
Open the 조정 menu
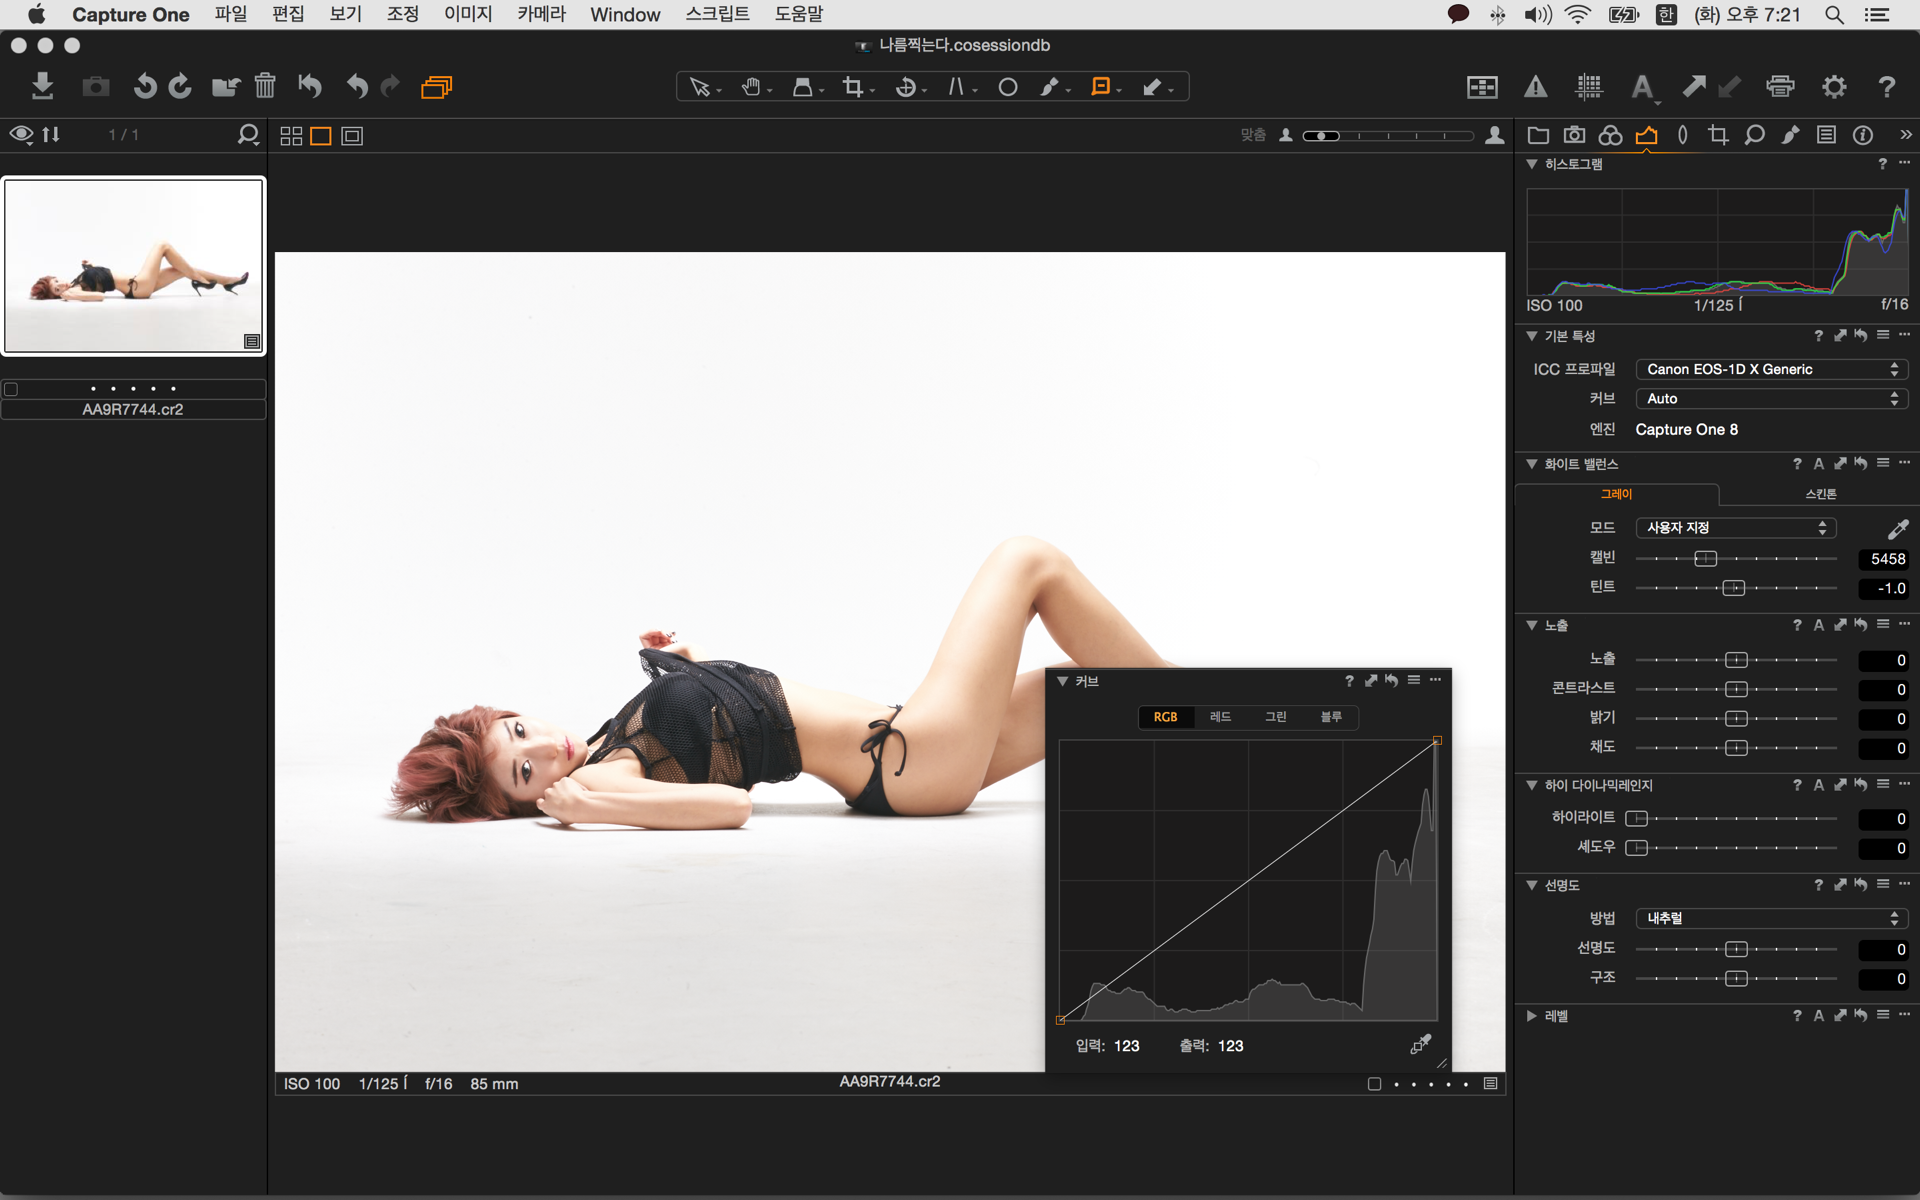click(402, 14)
